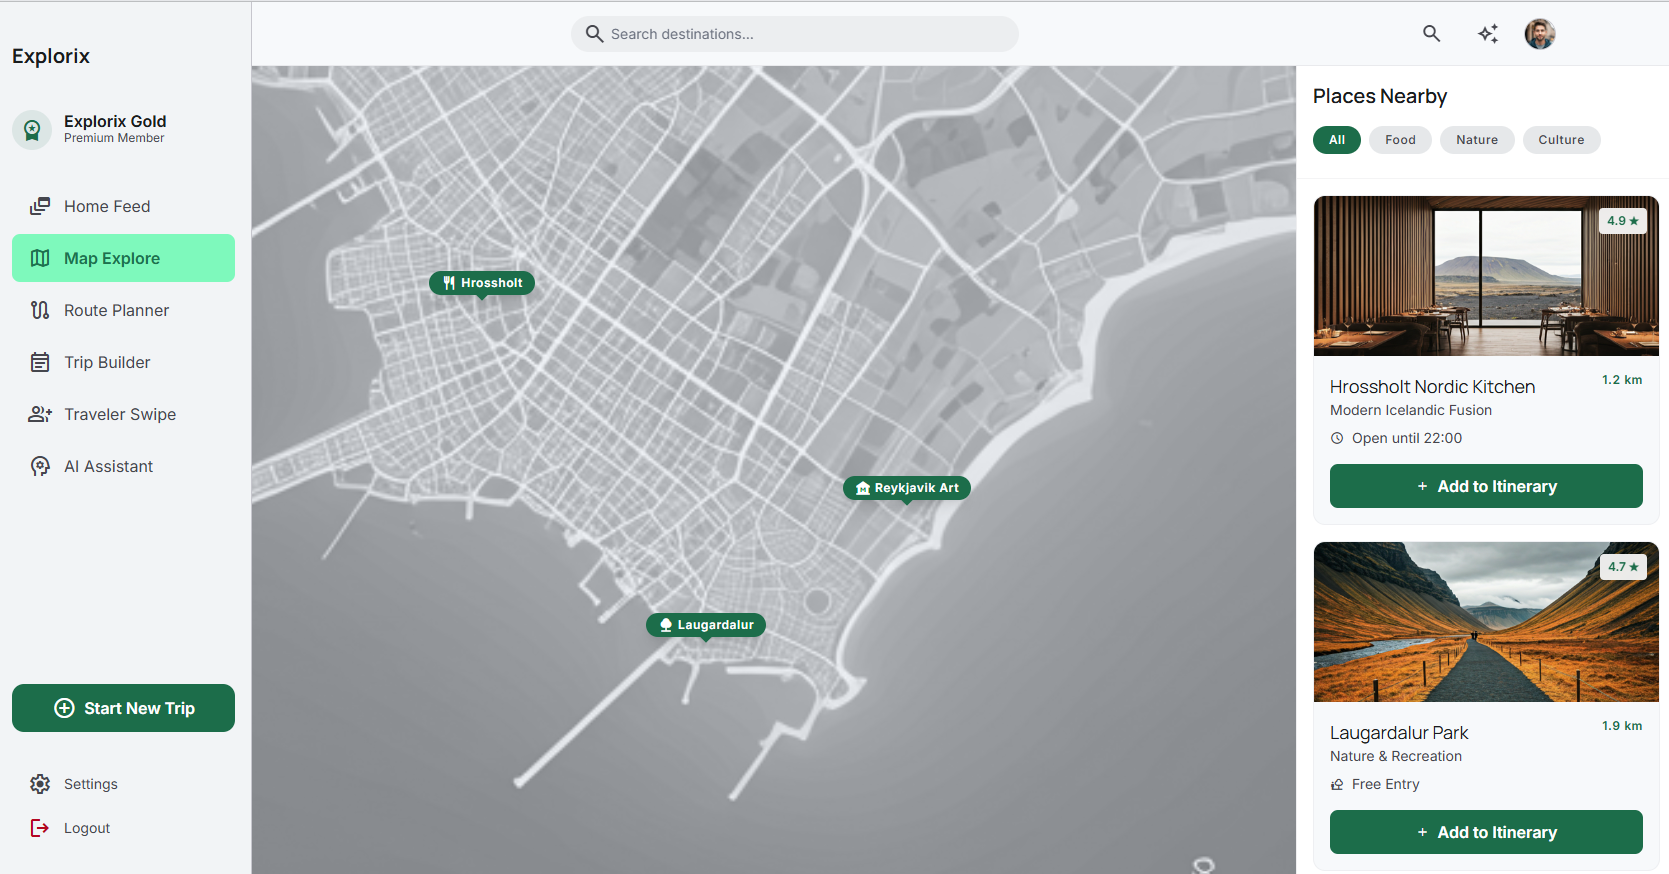The height and width of the screenshot is (874, 1669).
Task: Click the magnifier inside the search bar
Action: (x=594, y=34)
